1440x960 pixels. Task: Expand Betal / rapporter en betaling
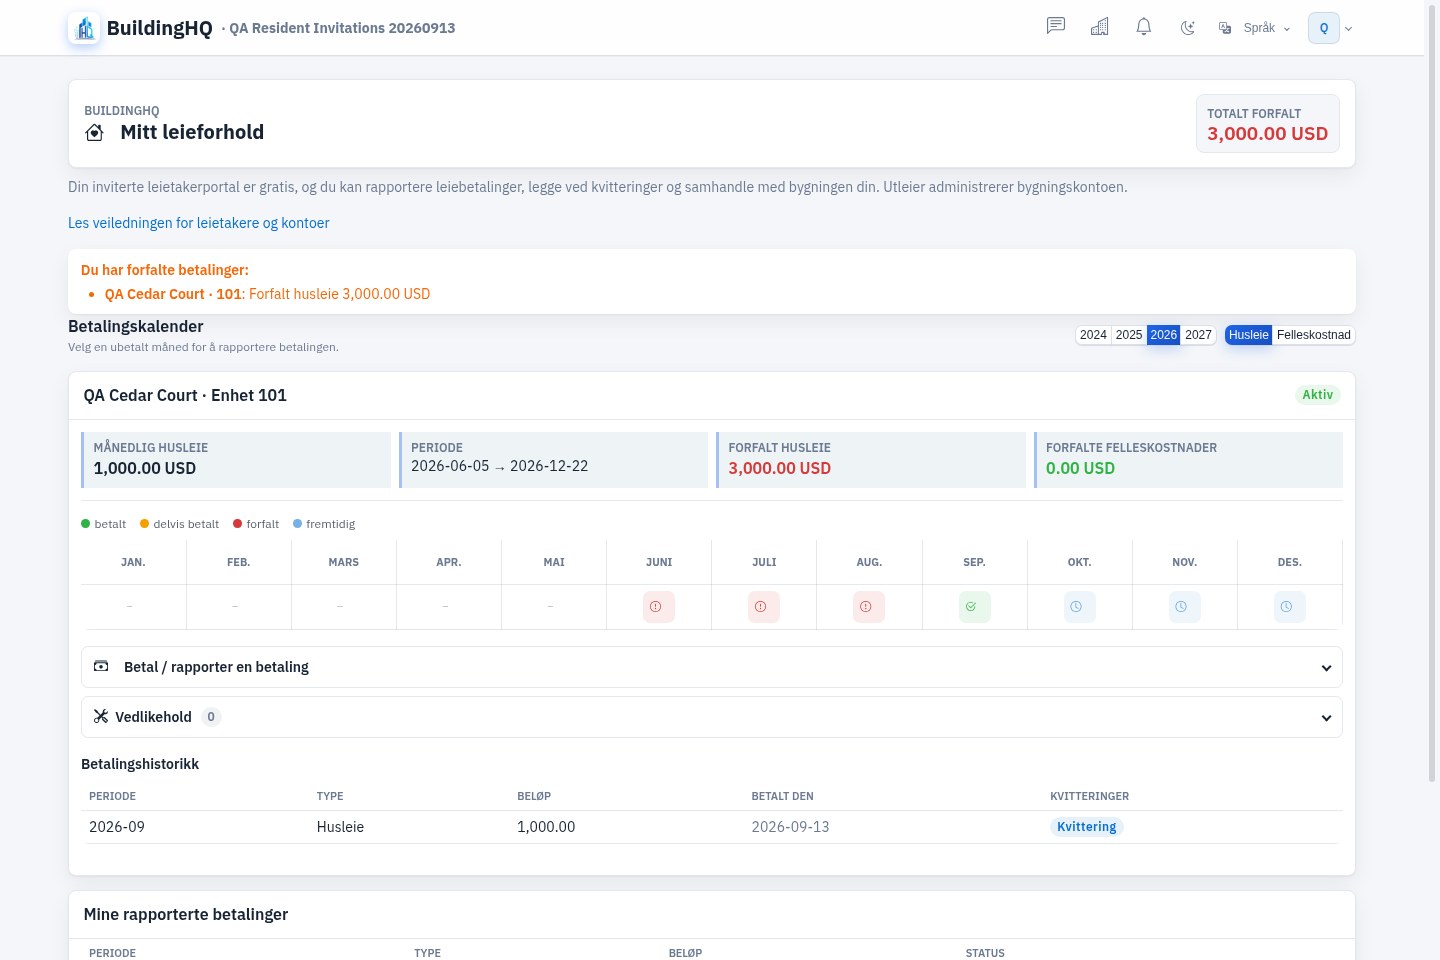click(712, 667)
